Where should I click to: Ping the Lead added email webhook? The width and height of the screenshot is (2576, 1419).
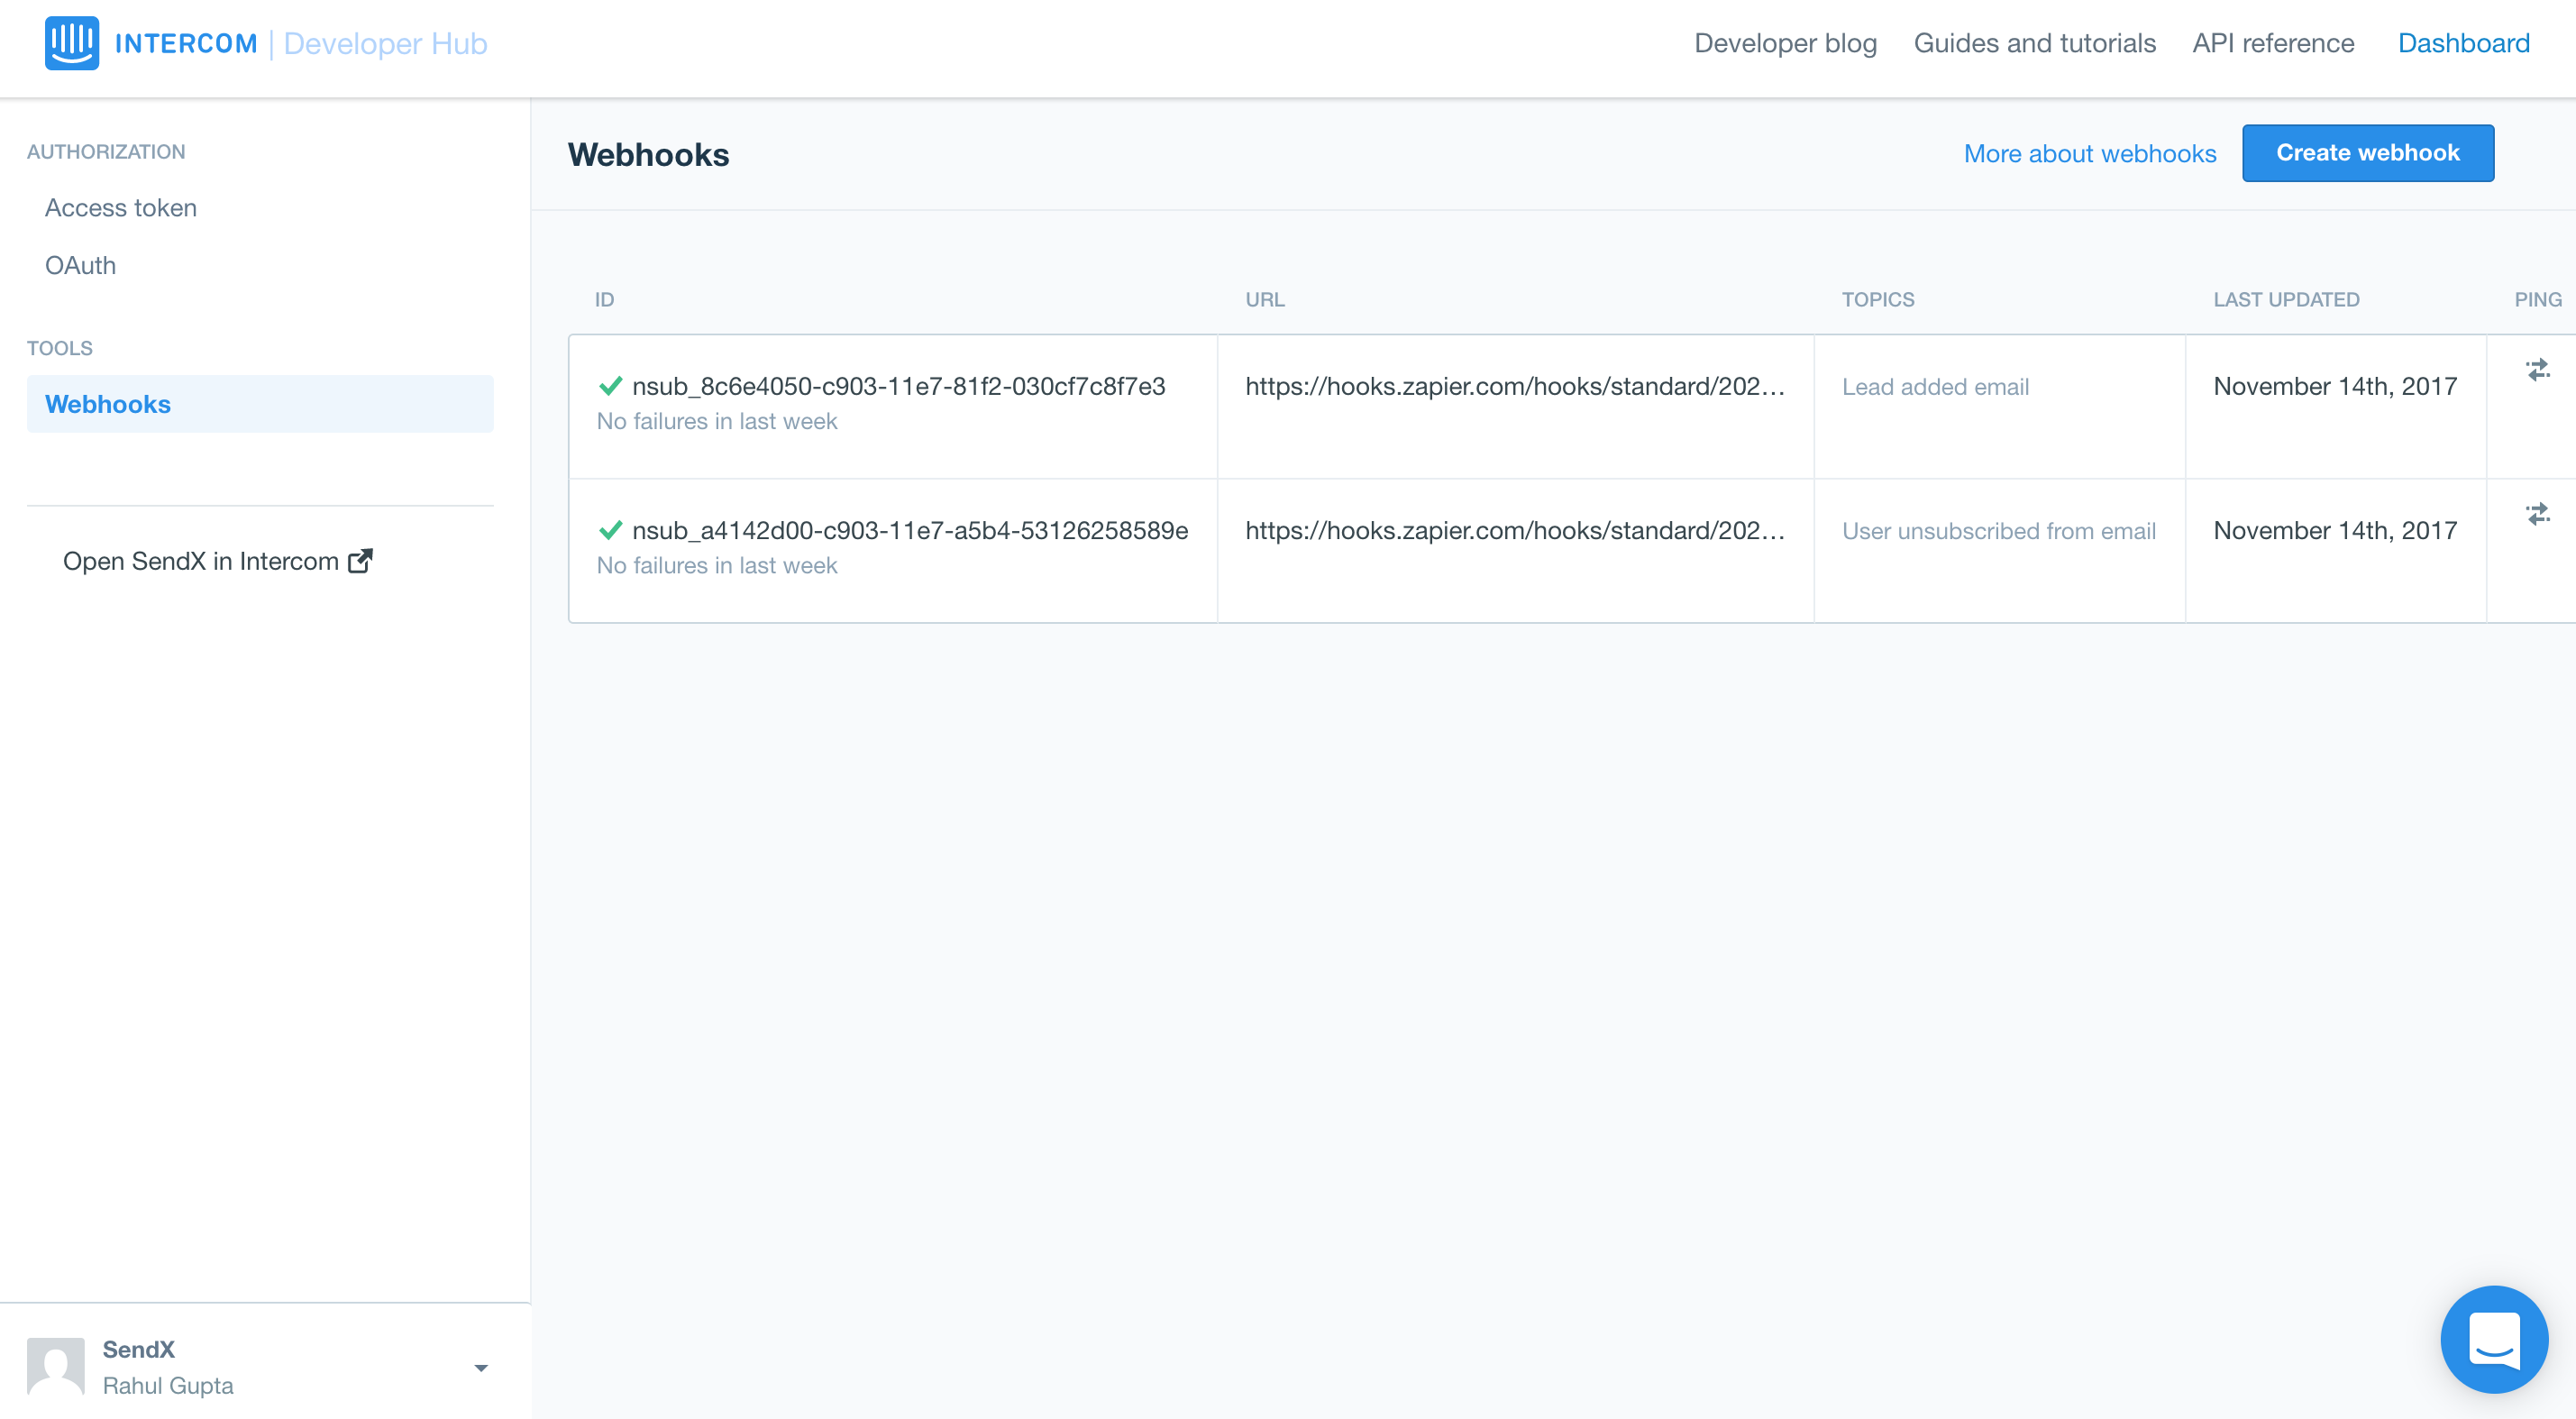(x=2537, y=370)
